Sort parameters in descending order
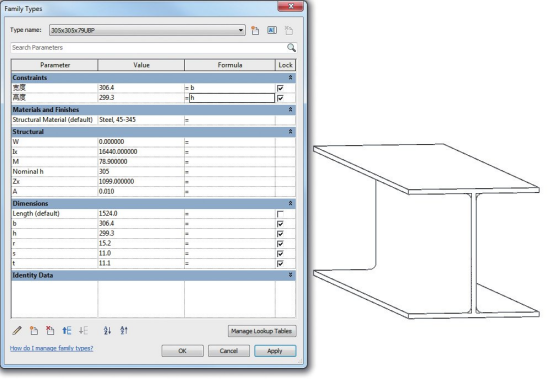Image resolution: width=554 pixels, height=380 pixels. [124, 331]
